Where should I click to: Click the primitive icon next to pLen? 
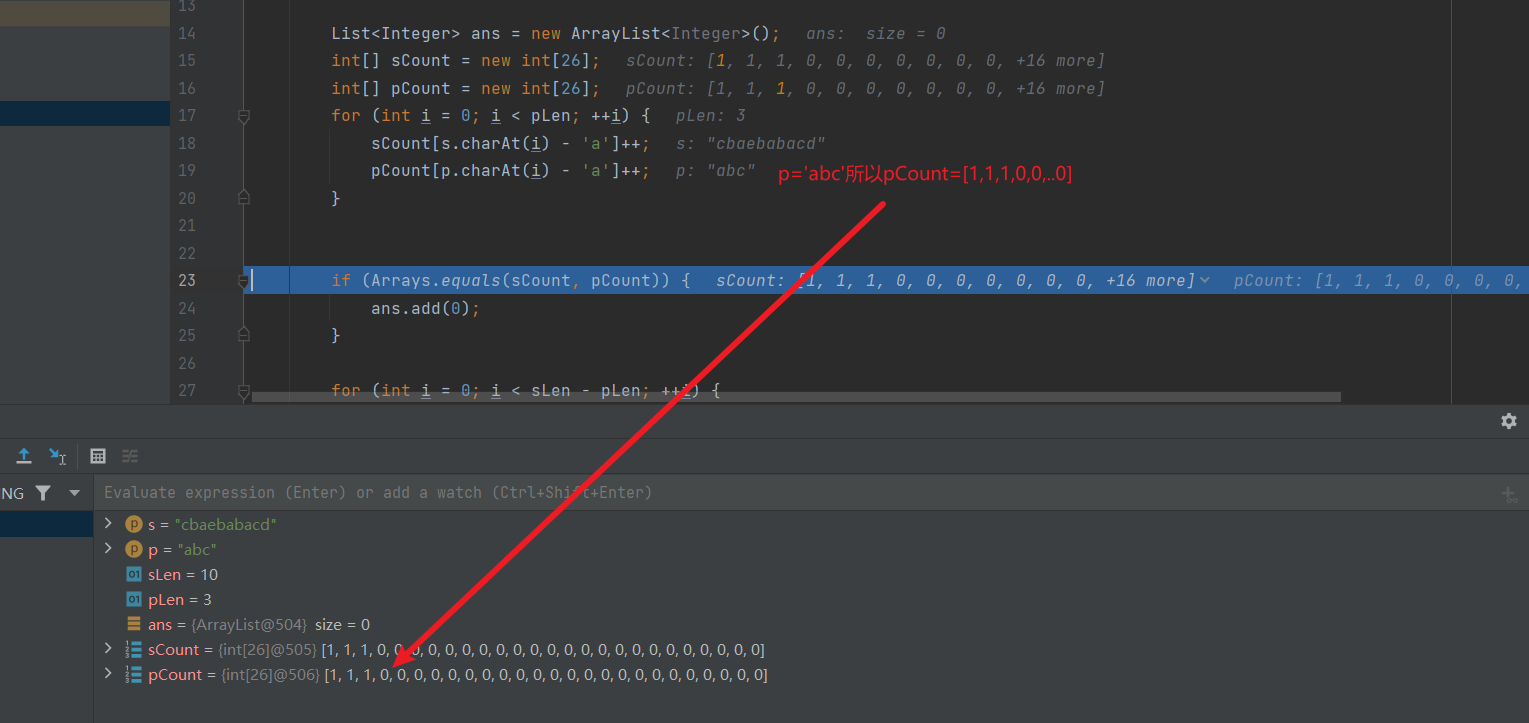134,599
